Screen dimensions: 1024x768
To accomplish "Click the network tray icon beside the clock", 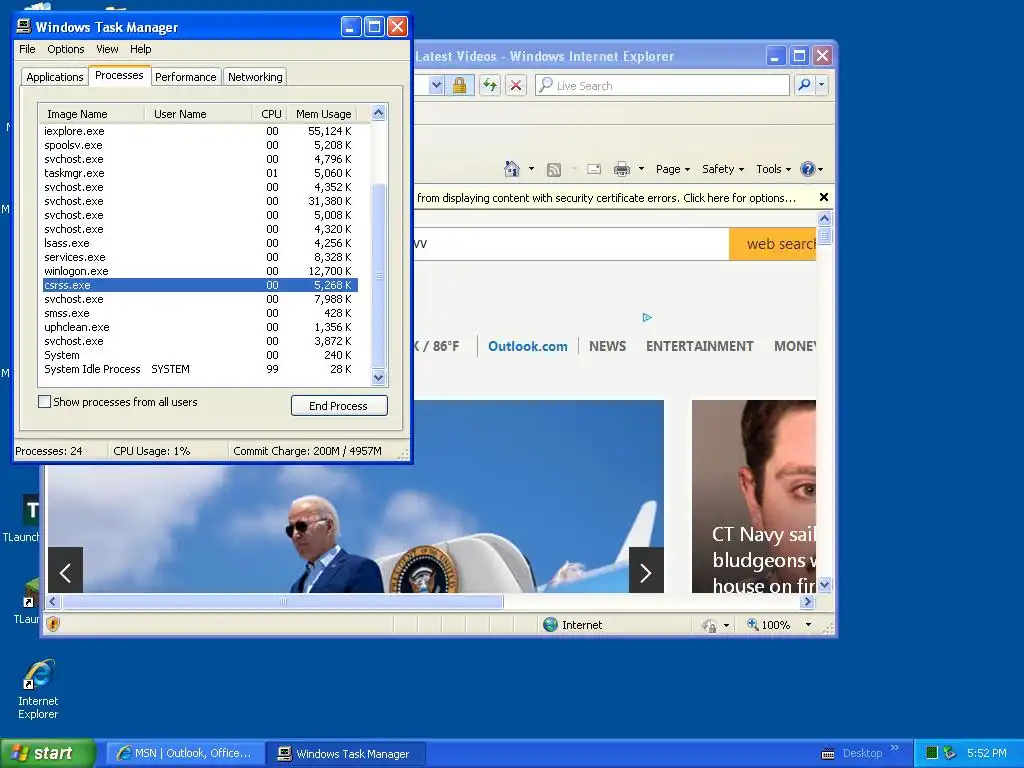I will 950,753.
